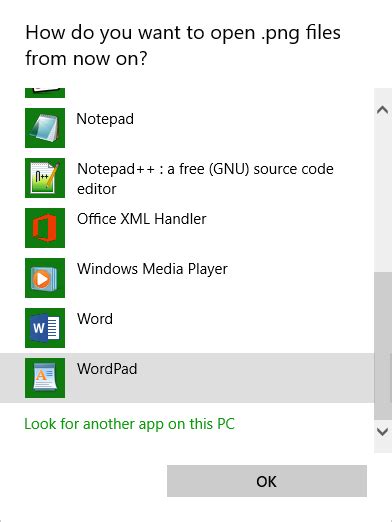The width and height of the screenshot is (392, 522).
Task: Select Windows Media Player label
Action: (x=152, y=269)
